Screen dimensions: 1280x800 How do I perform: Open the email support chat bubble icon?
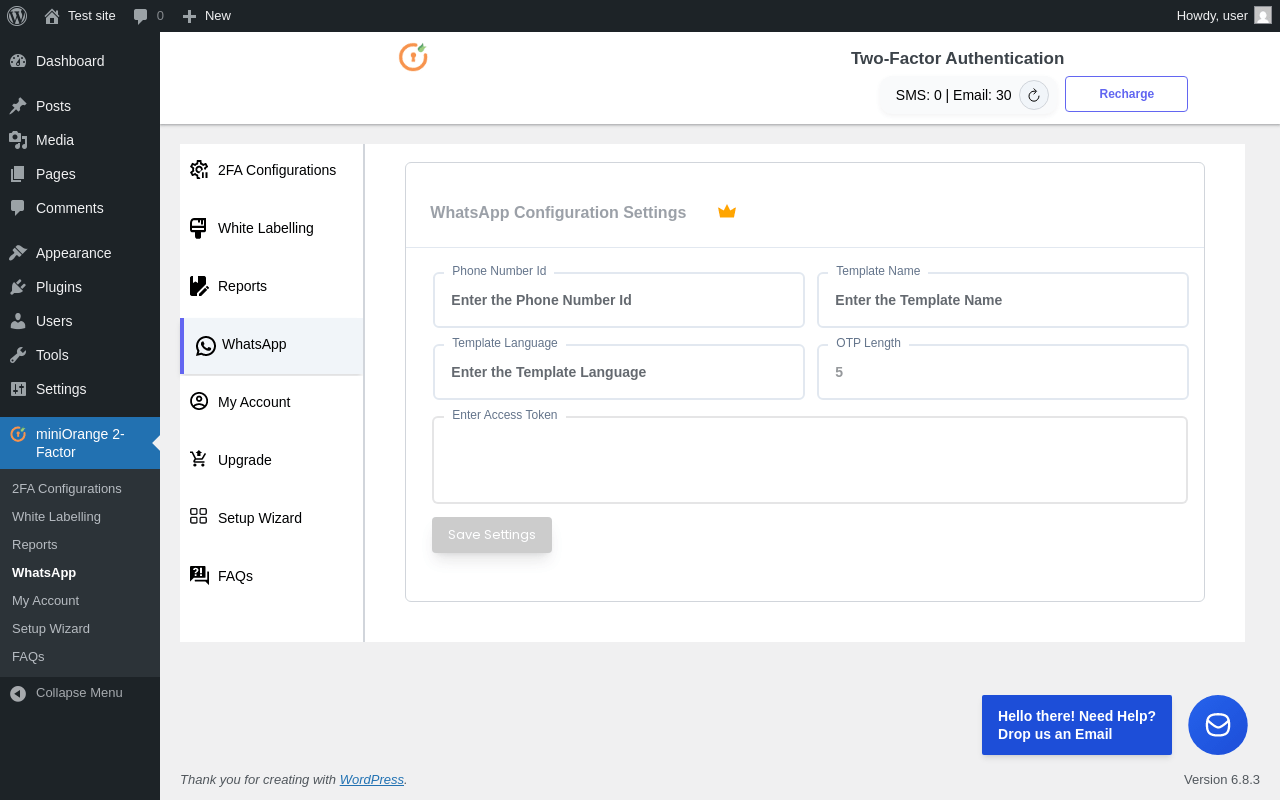tap(1217, 725)
